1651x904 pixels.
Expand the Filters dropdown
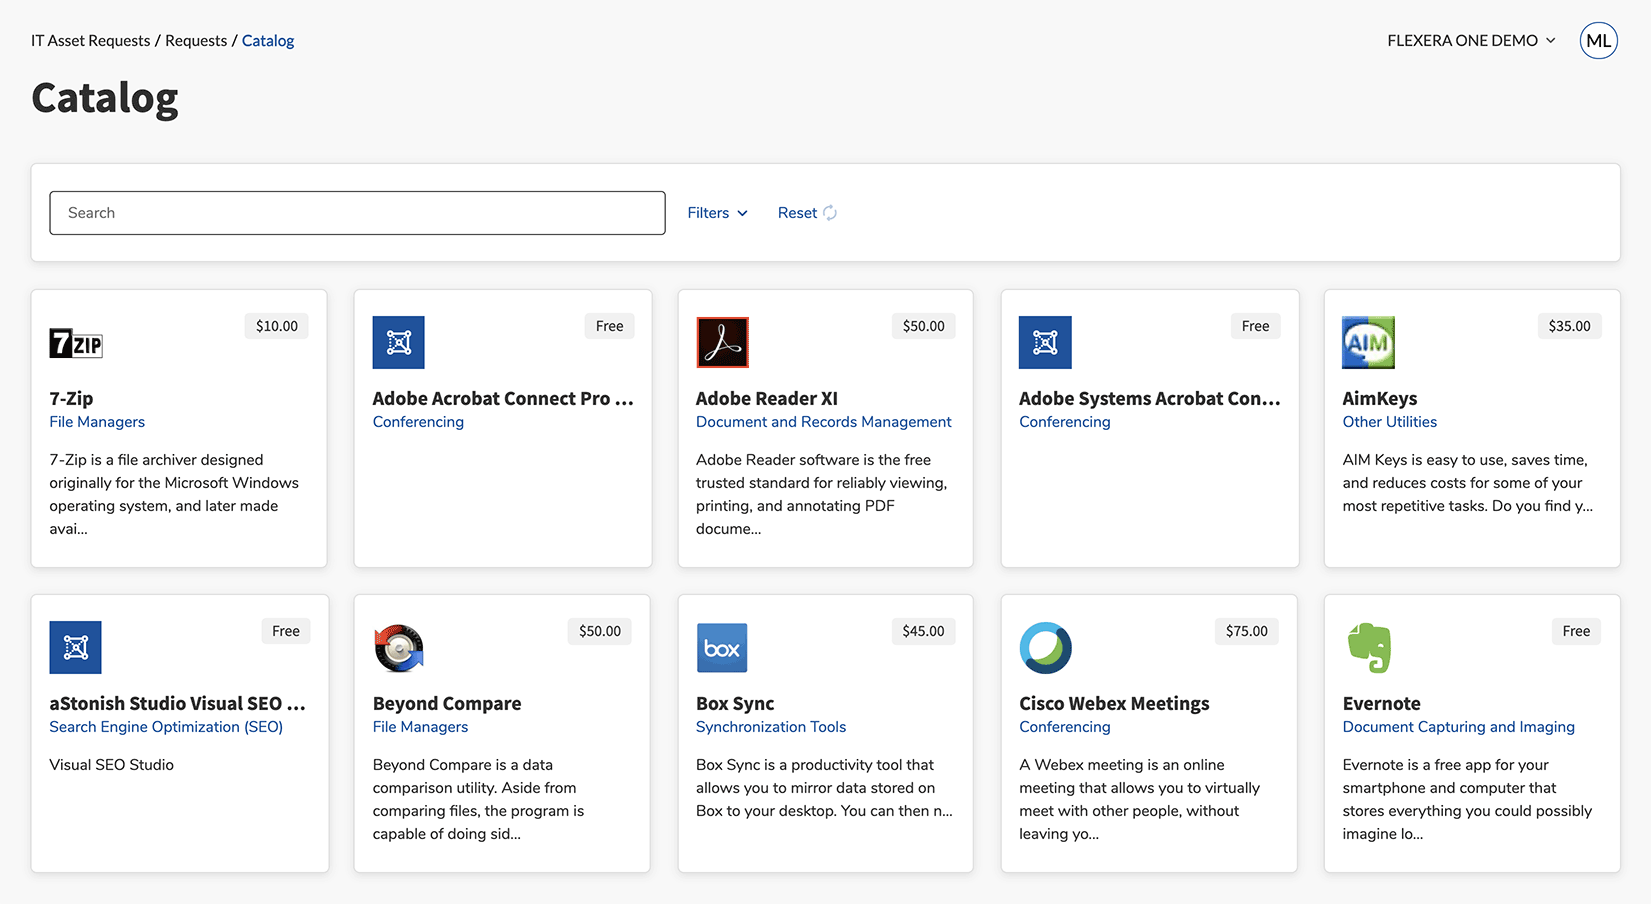717,213
